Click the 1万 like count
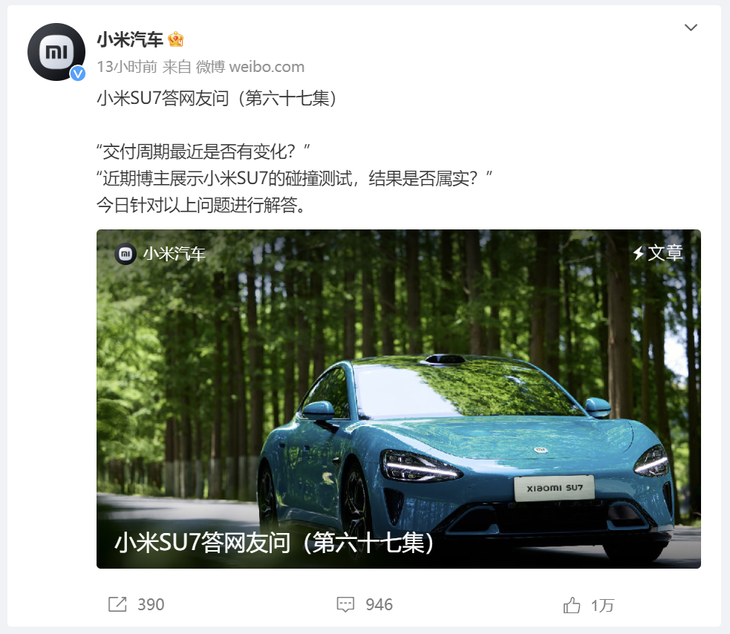Viewport: 730px width, 634px height. [603, 606]
